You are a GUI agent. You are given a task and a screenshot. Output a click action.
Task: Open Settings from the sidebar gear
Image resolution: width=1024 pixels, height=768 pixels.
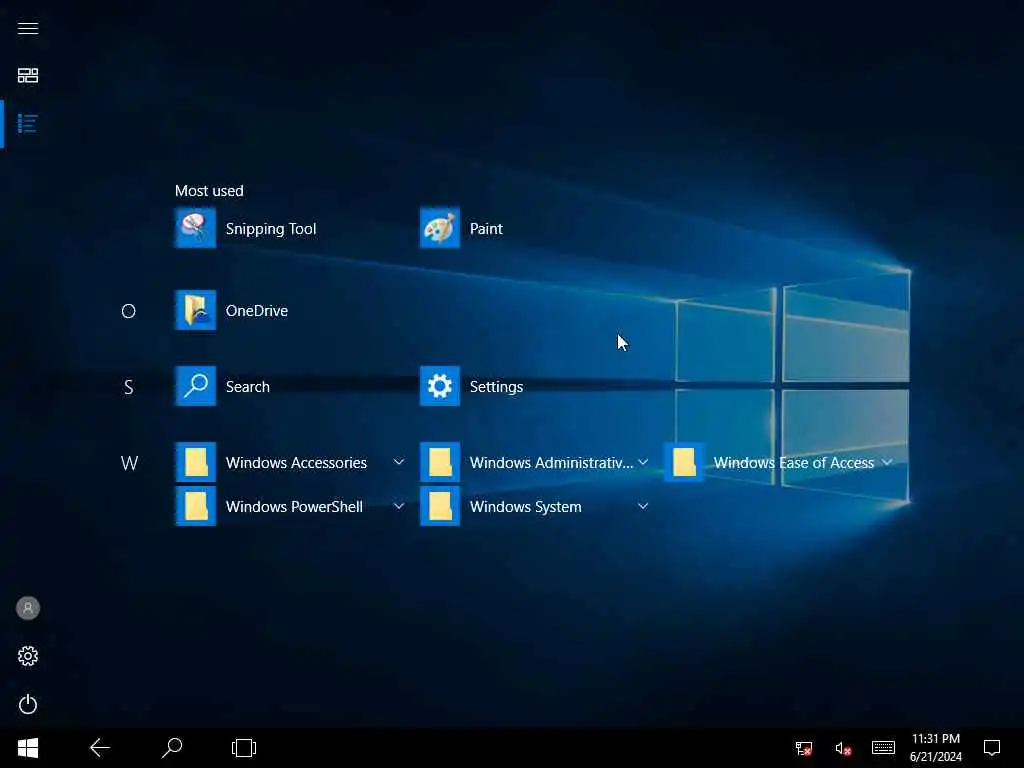tap(27, 656)
